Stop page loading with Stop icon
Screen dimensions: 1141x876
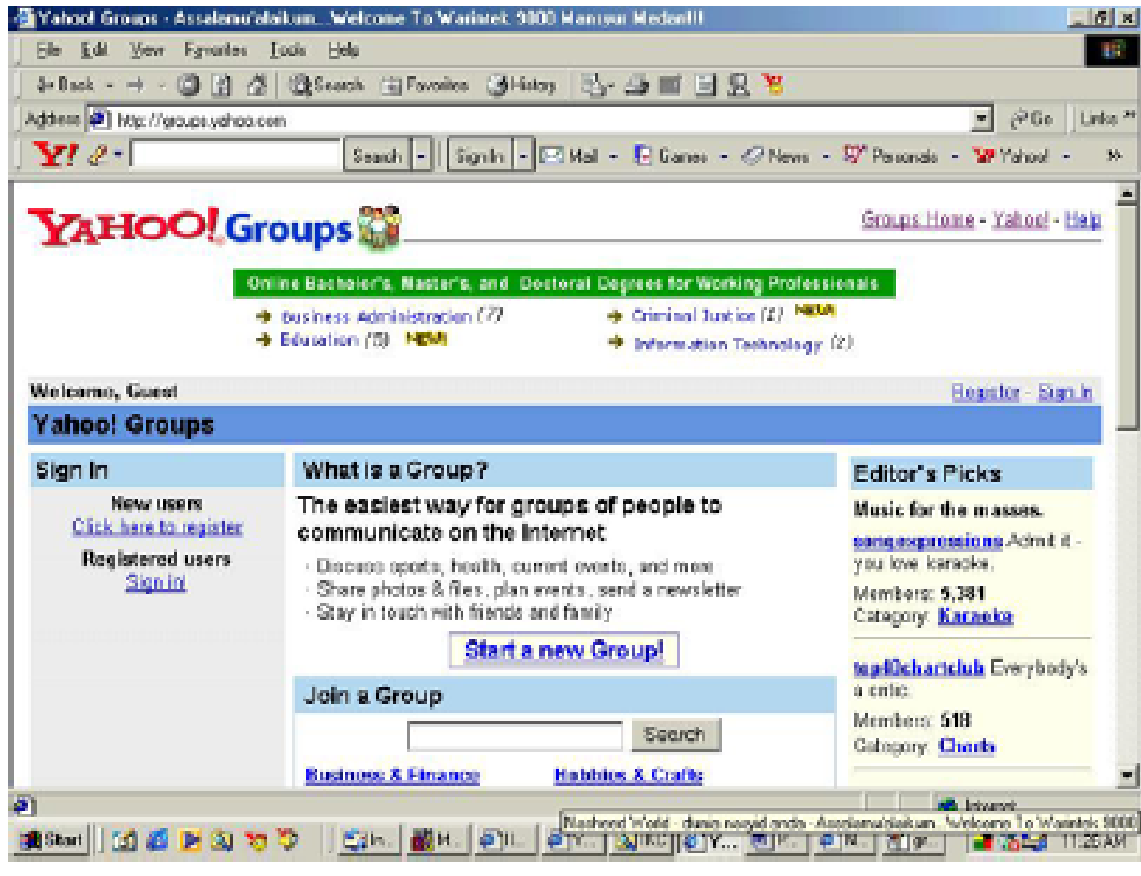click(188, 85)
